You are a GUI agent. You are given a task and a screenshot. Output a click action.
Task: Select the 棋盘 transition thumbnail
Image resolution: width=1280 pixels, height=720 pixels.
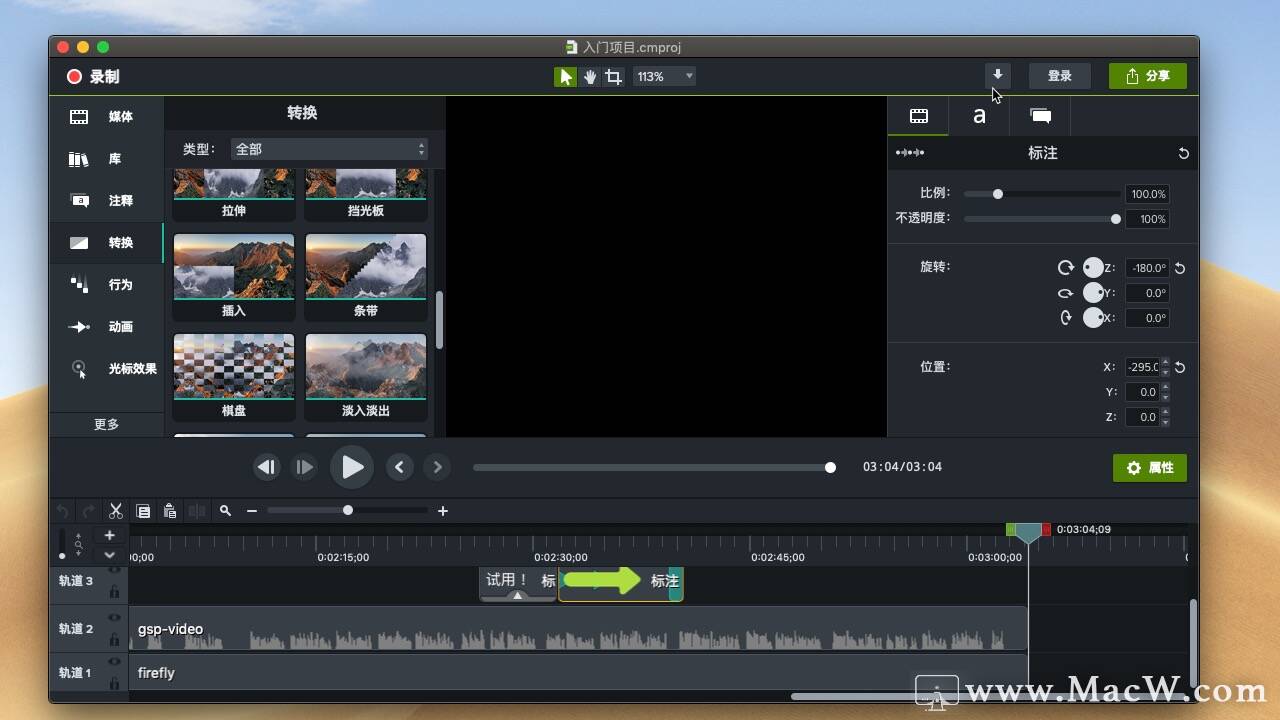[x=234, y=377]
